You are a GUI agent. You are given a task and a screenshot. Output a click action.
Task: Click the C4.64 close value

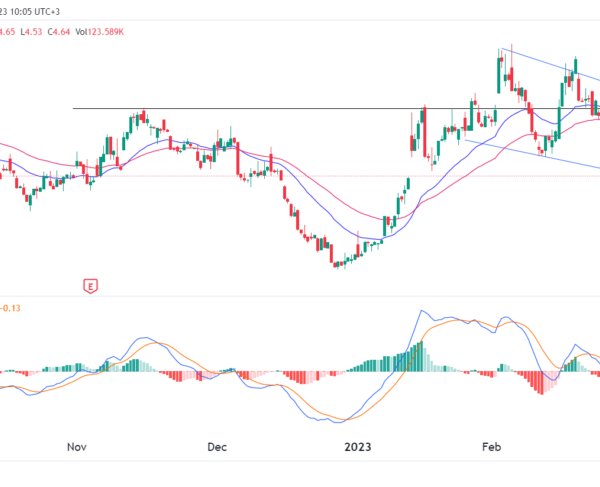(x=59, y=32)
